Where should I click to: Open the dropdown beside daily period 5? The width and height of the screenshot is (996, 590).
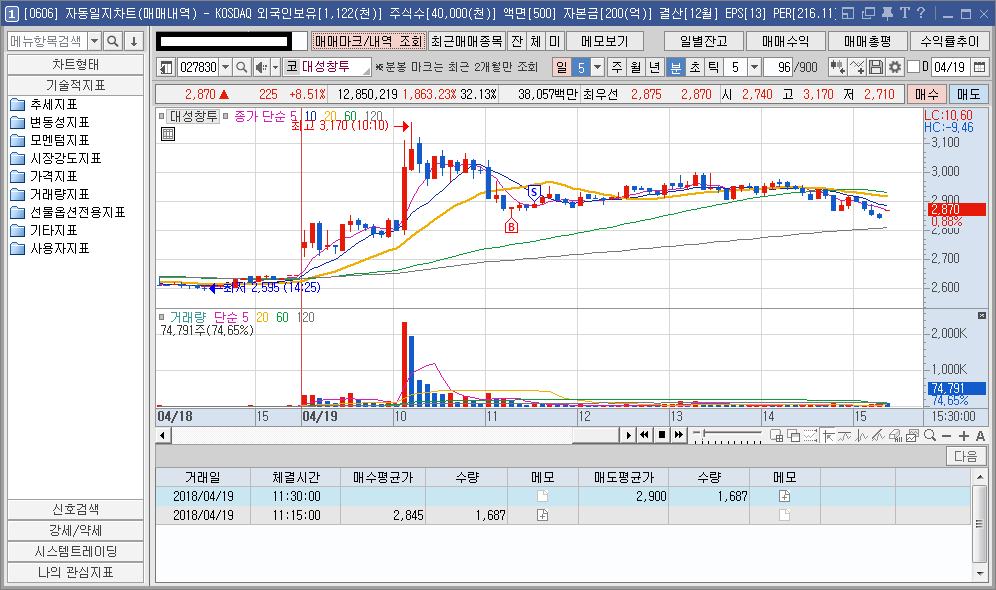(x=597, y=67)
